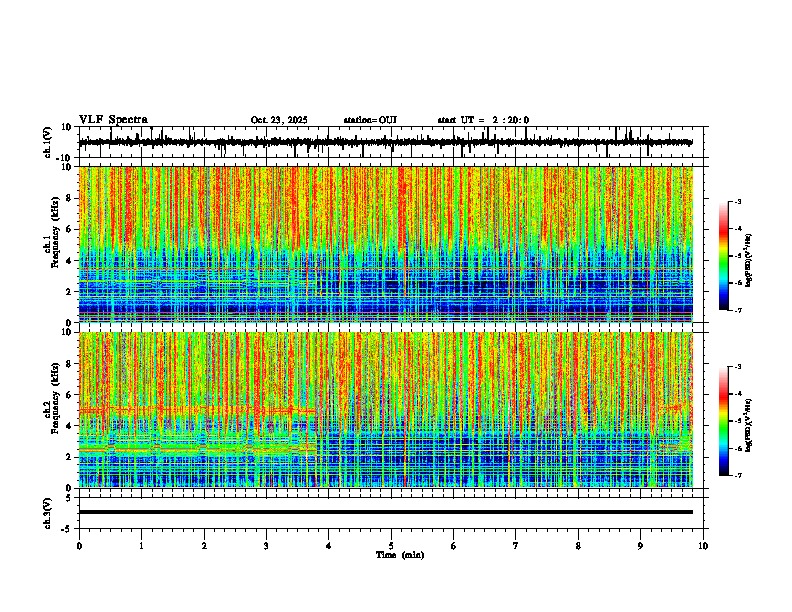Click the "8" kHz tick on ch.1 frequency axis
The image size is (792, 612).
coord(70,198)
